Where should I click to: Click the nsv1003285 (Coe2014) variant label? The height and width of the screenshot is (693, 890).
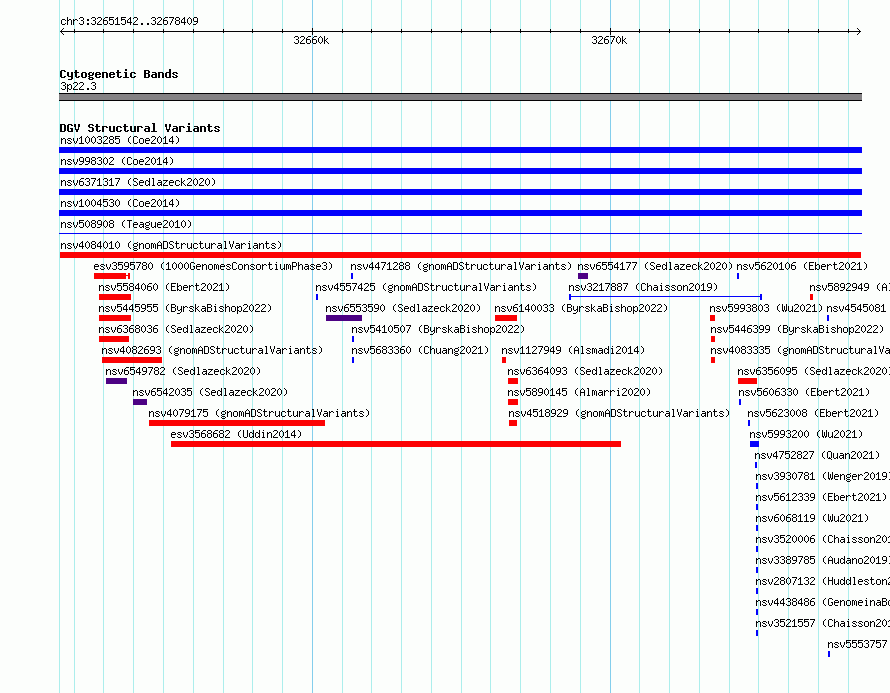point(120,140)
